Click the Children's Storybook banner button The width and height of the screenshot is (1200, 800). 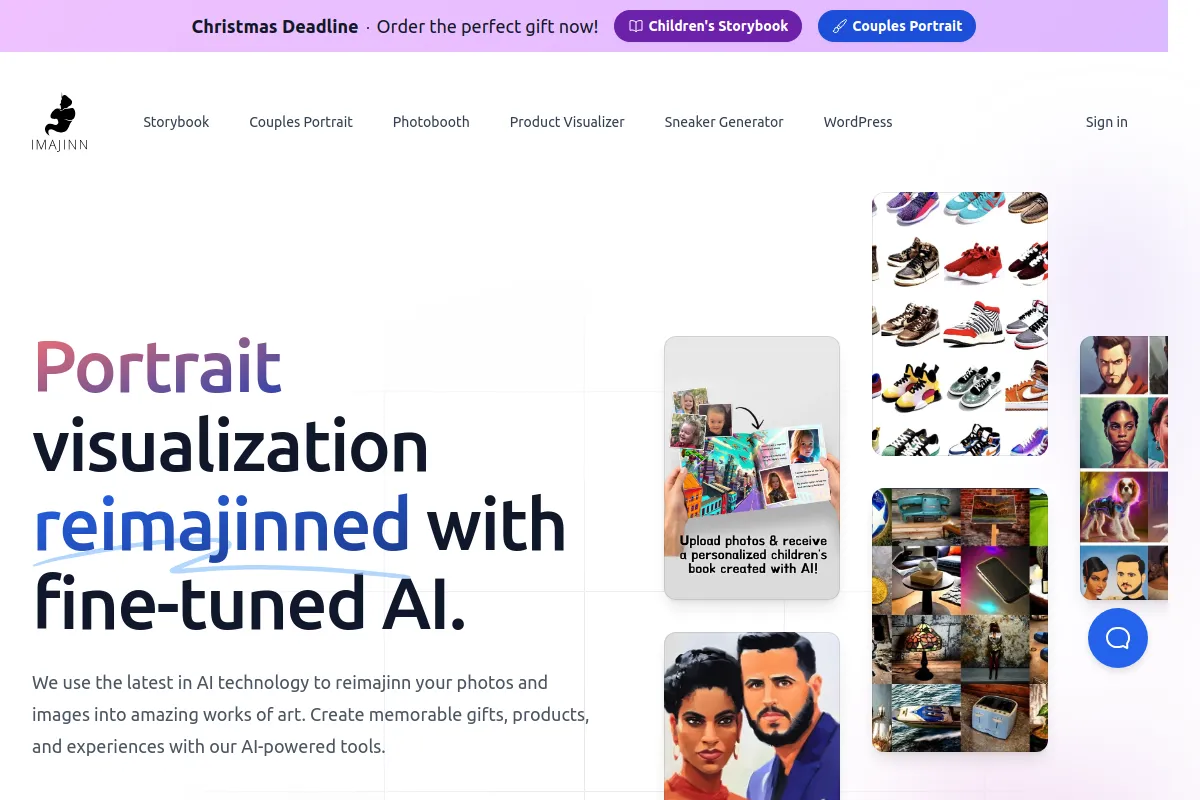coord(708,26)
